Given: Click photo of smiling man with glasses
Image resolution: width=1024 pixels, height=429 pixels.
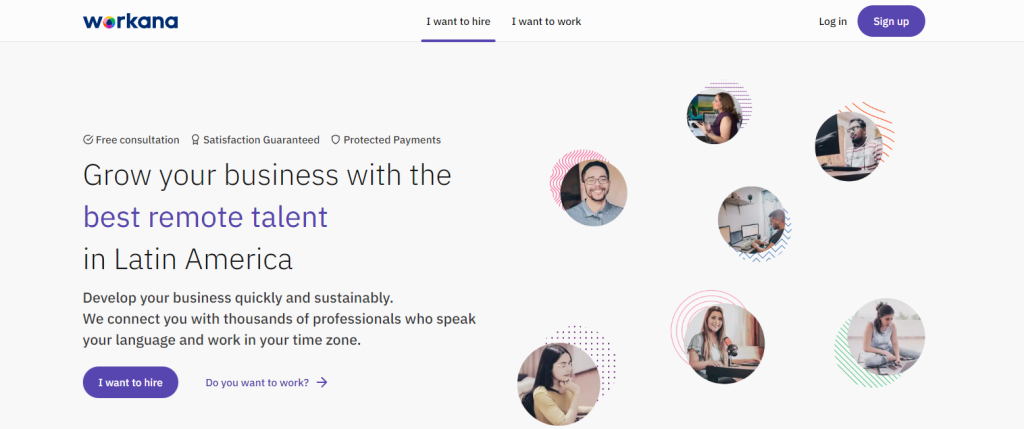Looking at the screenshot, I should point(593,193).
